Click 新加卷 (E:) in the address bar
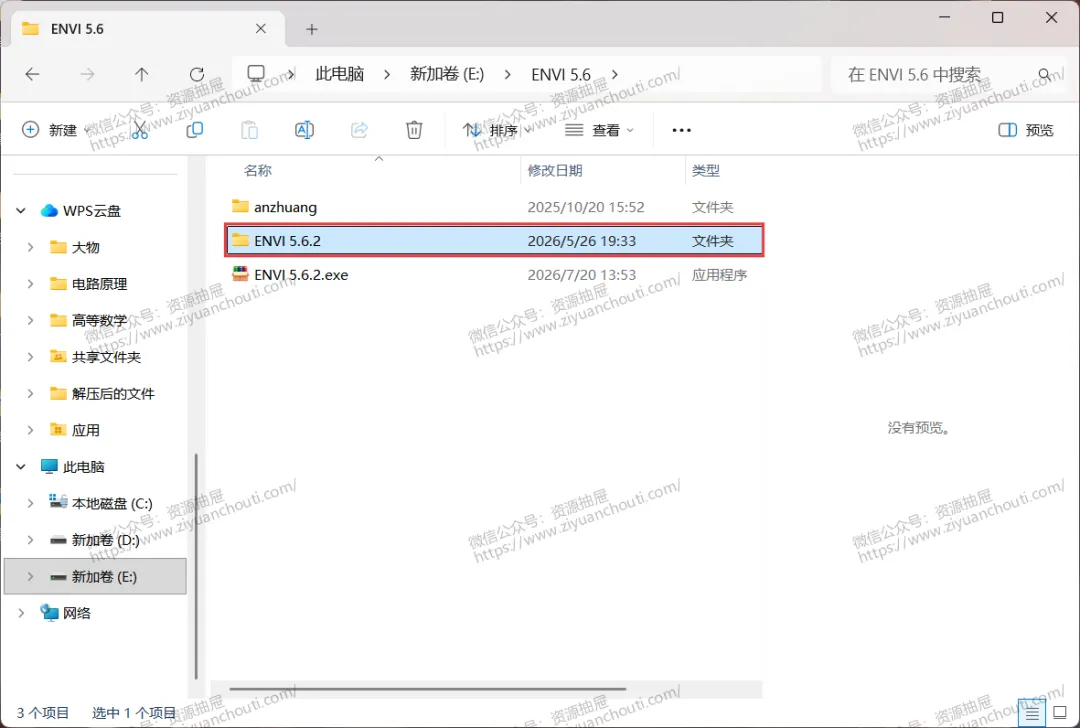The image size is (1080, 728). pos(447,74)
